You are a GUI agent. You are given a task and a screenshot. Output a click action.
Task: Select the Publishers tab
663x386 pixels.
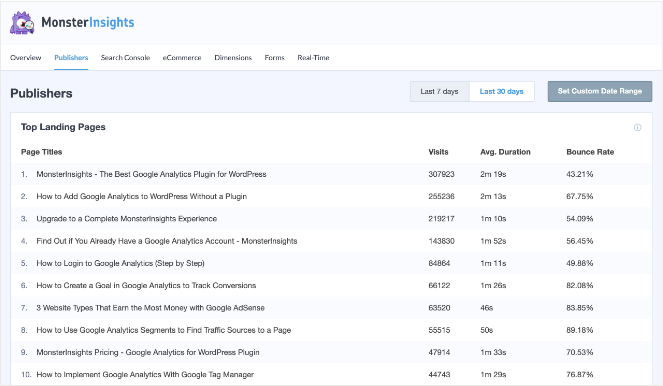71,58
